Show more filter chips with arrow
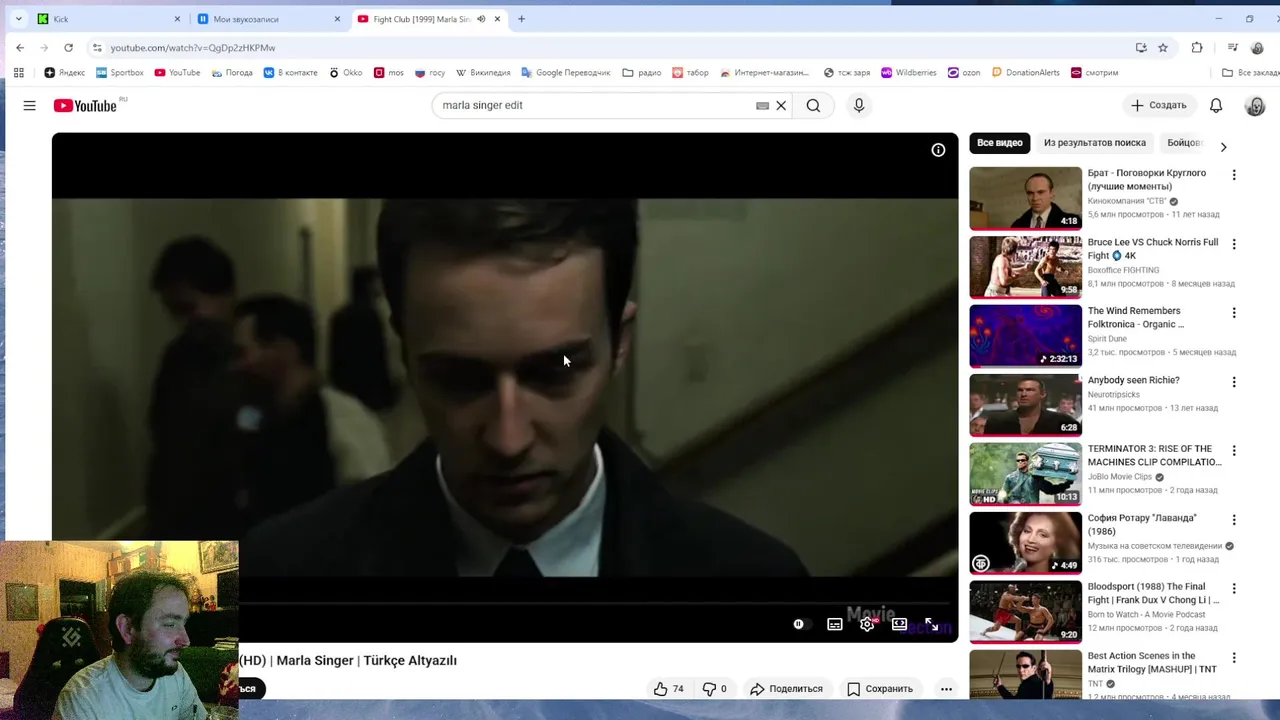Image resolution: width=1280 pixels, height=720 pixels. point(1223,146)
